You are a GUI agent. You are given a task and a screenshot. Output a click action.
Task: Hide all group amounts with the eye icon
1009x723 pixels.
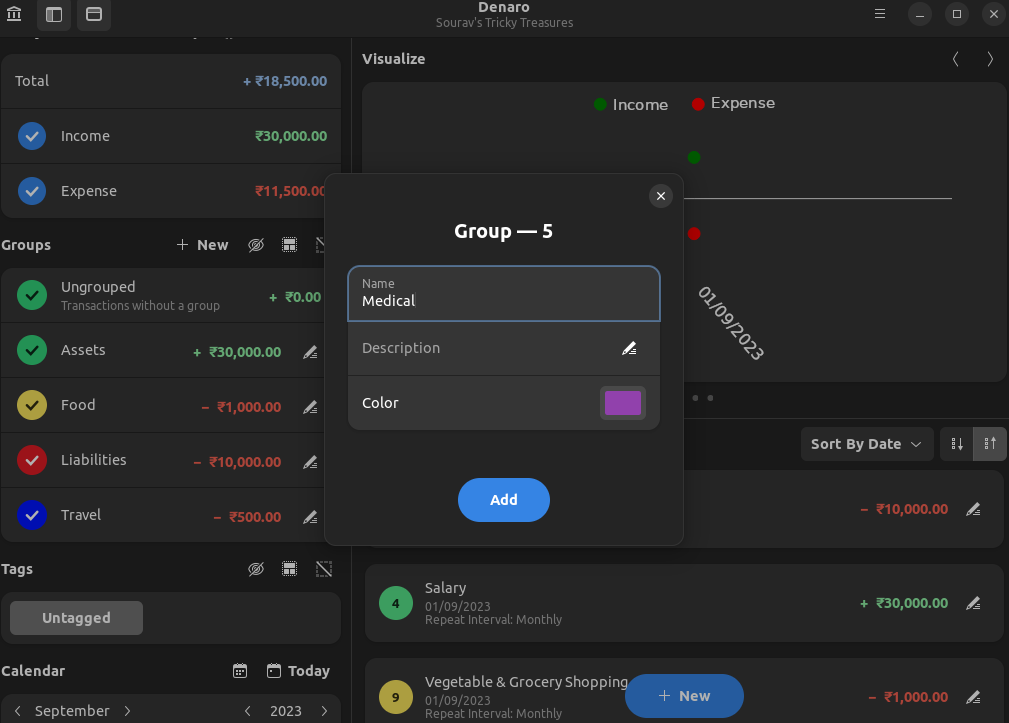tap(256, 244)
